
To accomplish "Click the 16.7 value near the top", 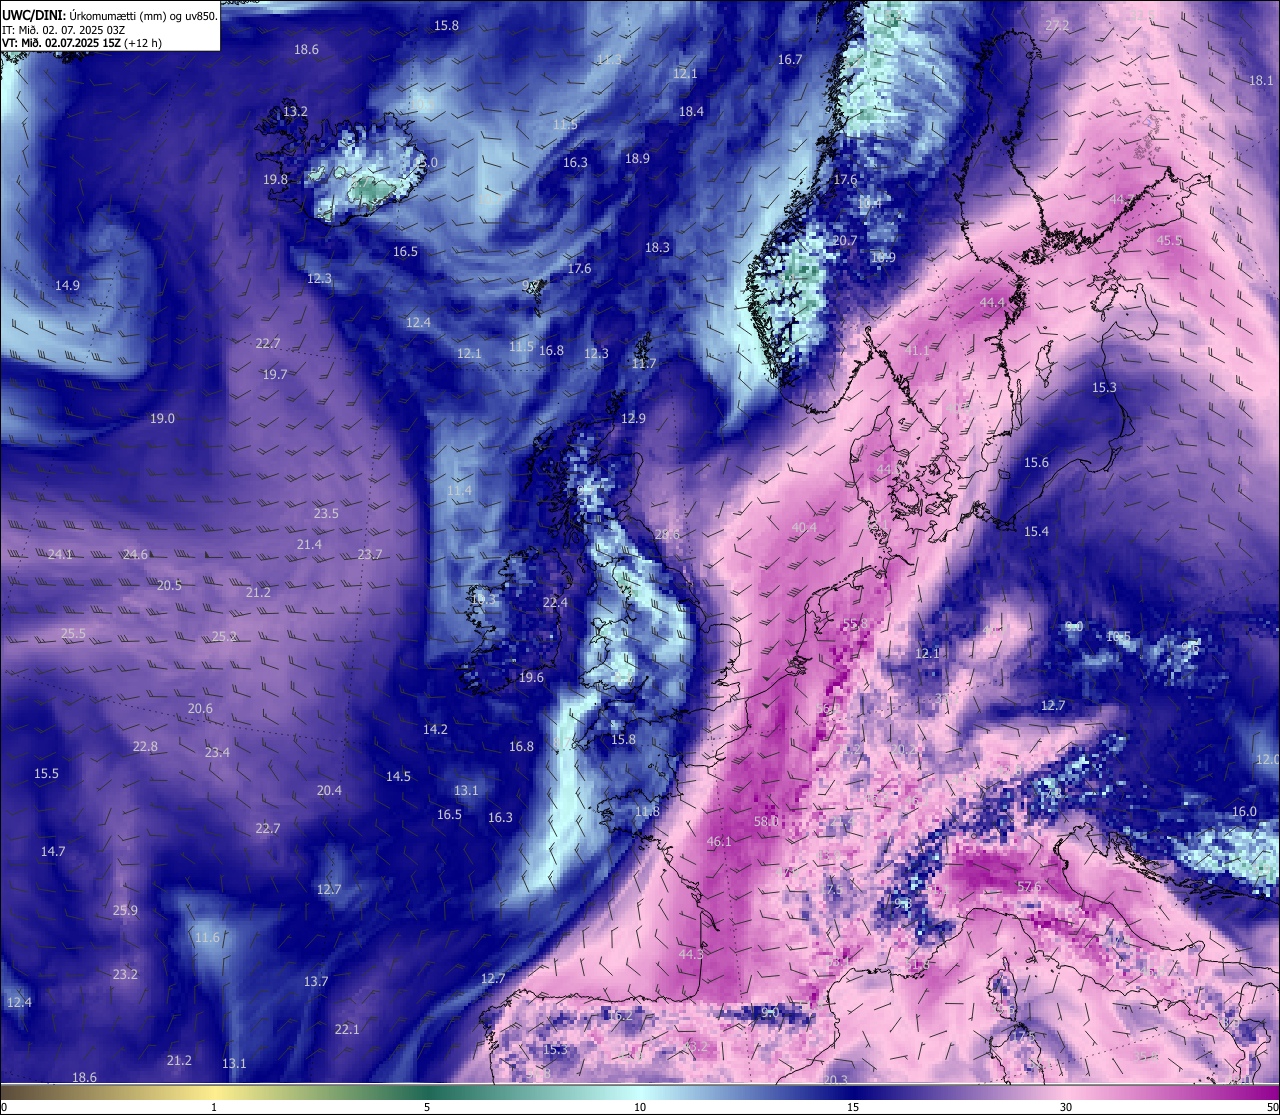I will click(790, 60).
